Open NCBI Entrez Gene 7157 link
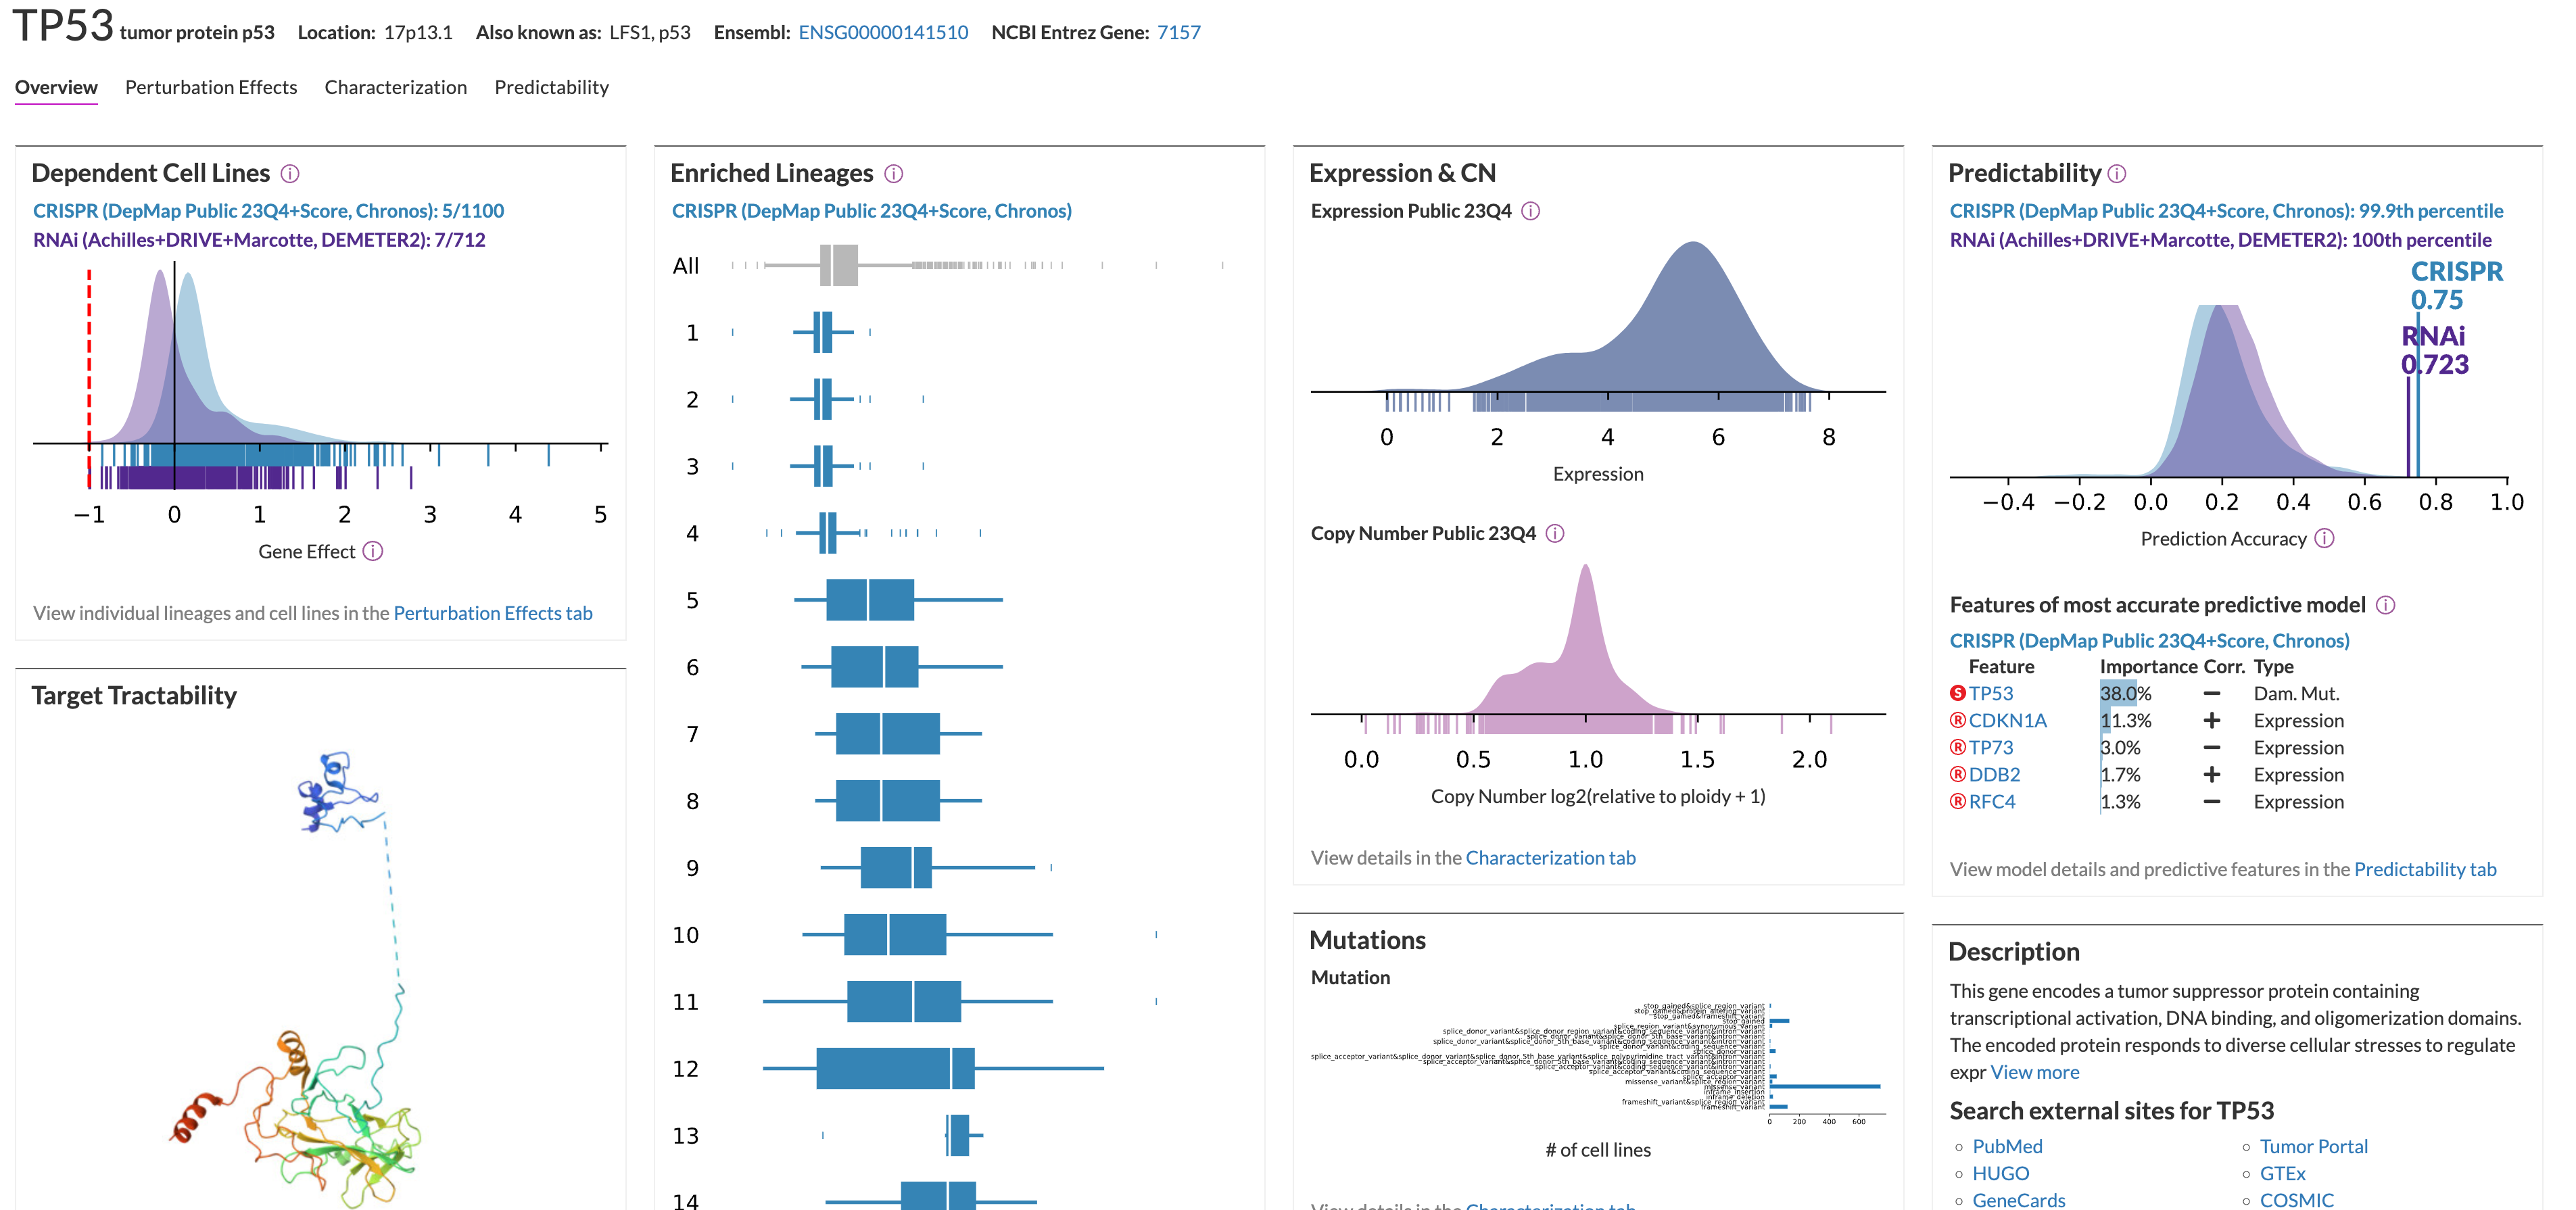This screenshot has height=1210, width=2576. coord(1178,32)
